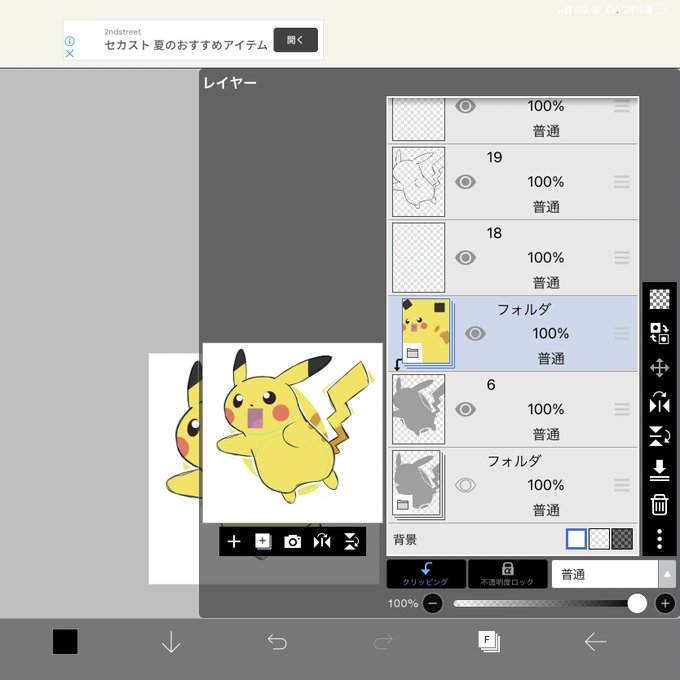
Task: Decrease opacity with minus button
Action: (x=432, y=603)
